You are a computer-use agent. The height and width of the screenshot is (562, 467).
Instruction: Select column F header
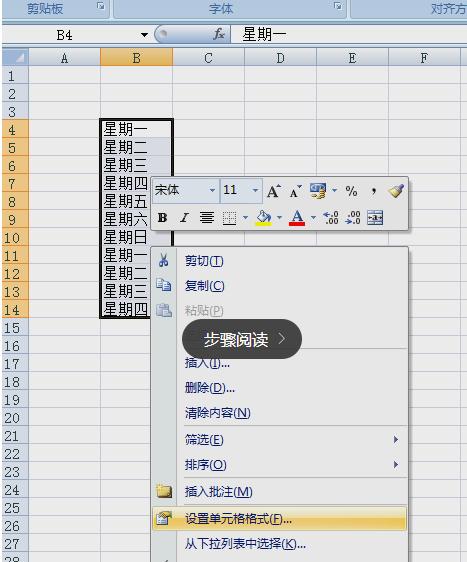(424, 58)
